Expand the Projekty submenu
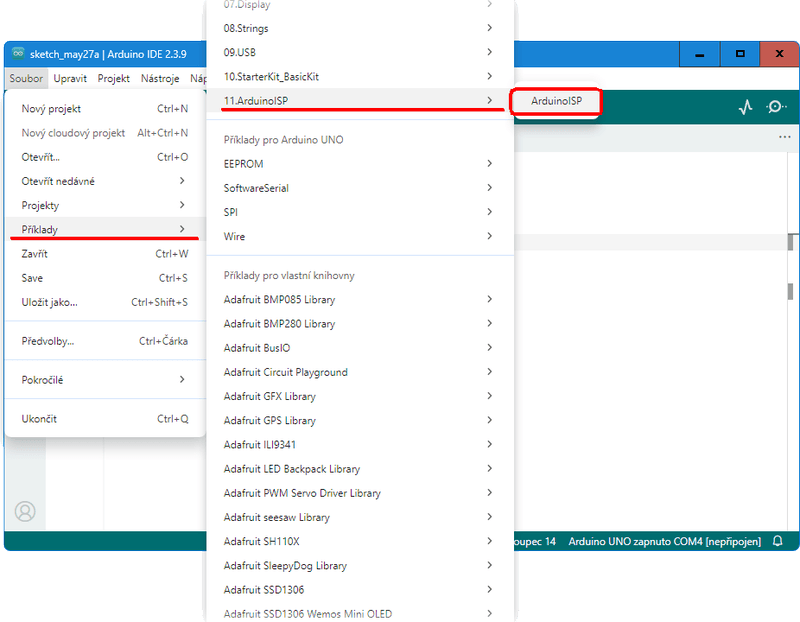The image size is (800, 622). (105, 205)
